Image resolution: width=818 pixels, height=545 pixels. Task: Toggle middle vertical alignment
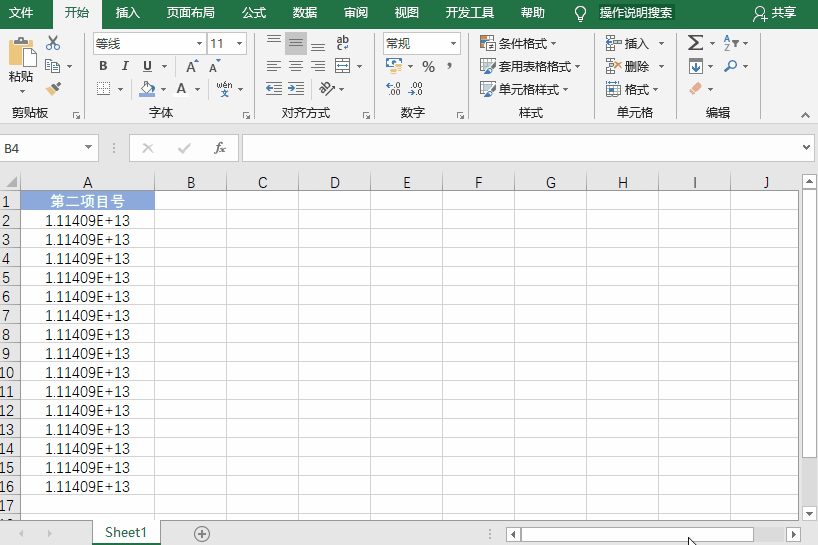pos(296,43)
